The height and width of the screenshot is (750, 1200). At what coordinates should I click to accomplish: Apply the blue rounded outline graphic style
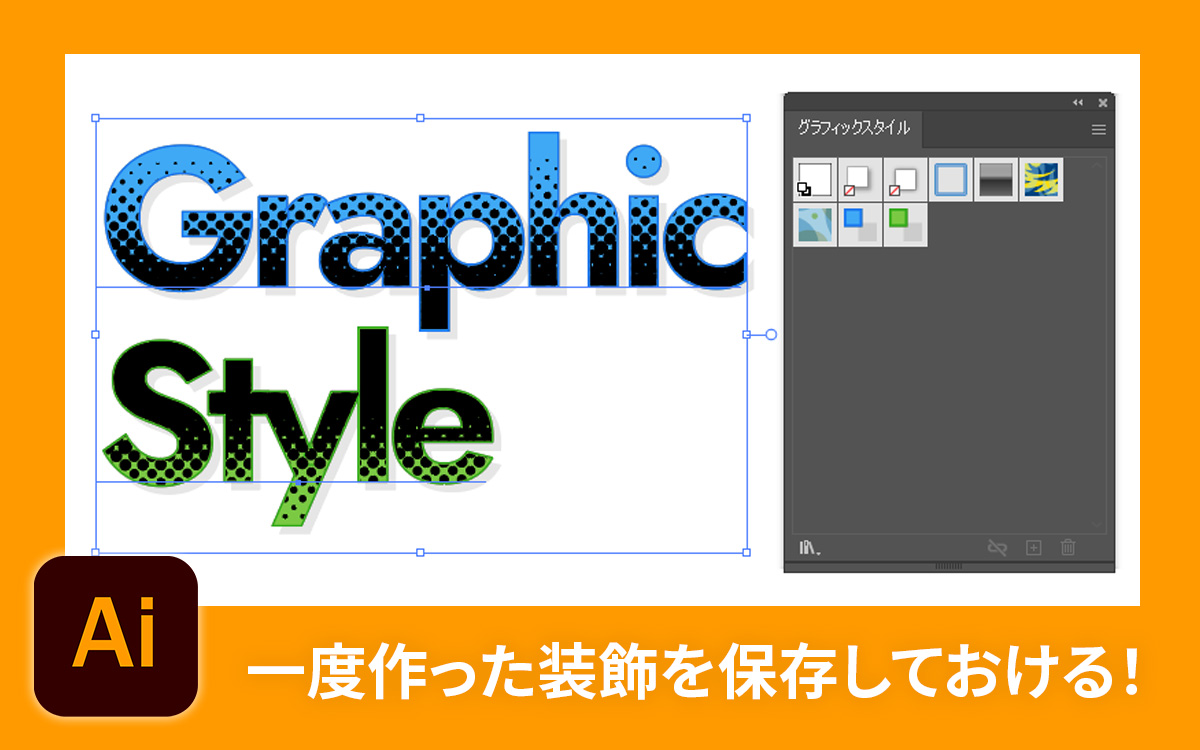950,179
